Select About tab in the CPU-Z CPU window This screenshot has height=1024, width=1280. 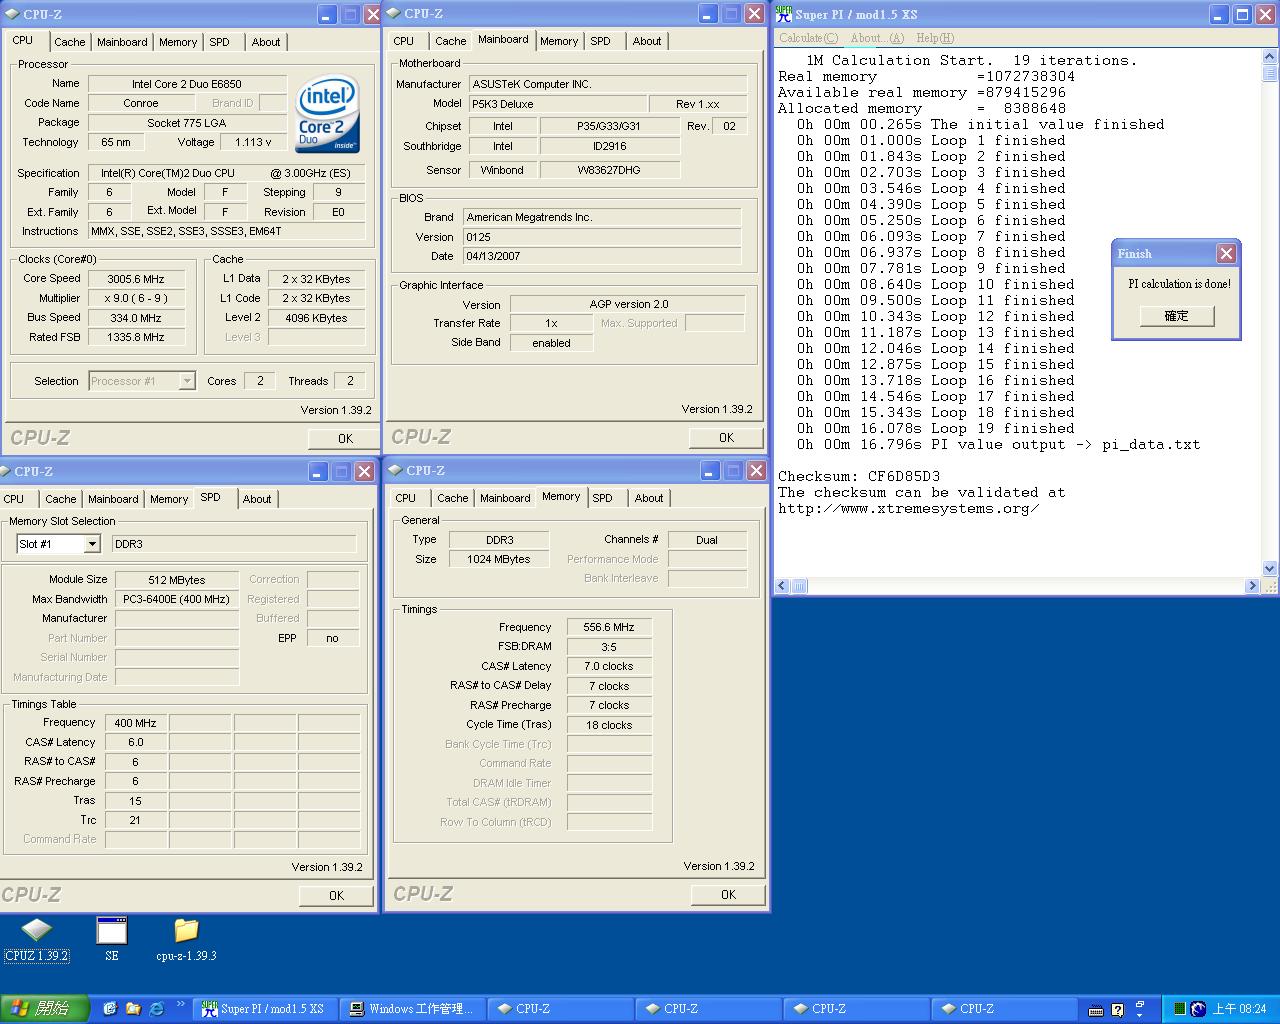pos(266,42)
